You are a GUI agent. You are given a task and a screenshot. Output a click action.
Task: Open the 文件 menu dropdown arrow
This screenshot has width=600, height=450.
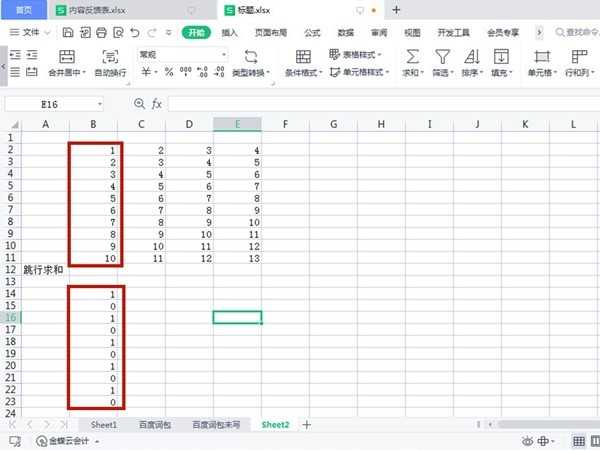tap(47, 33)
